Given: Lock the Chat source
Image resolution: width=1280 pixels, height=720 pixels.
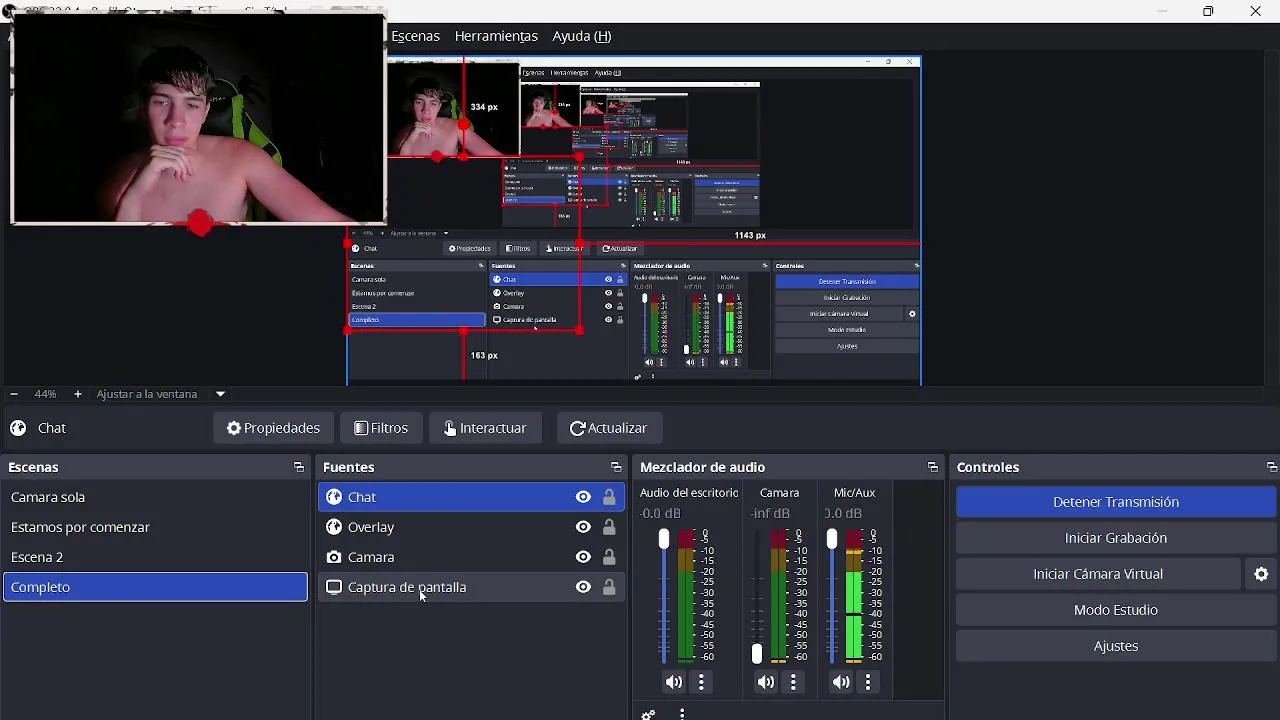Looking at the screenshot, I should click(609, 497).
